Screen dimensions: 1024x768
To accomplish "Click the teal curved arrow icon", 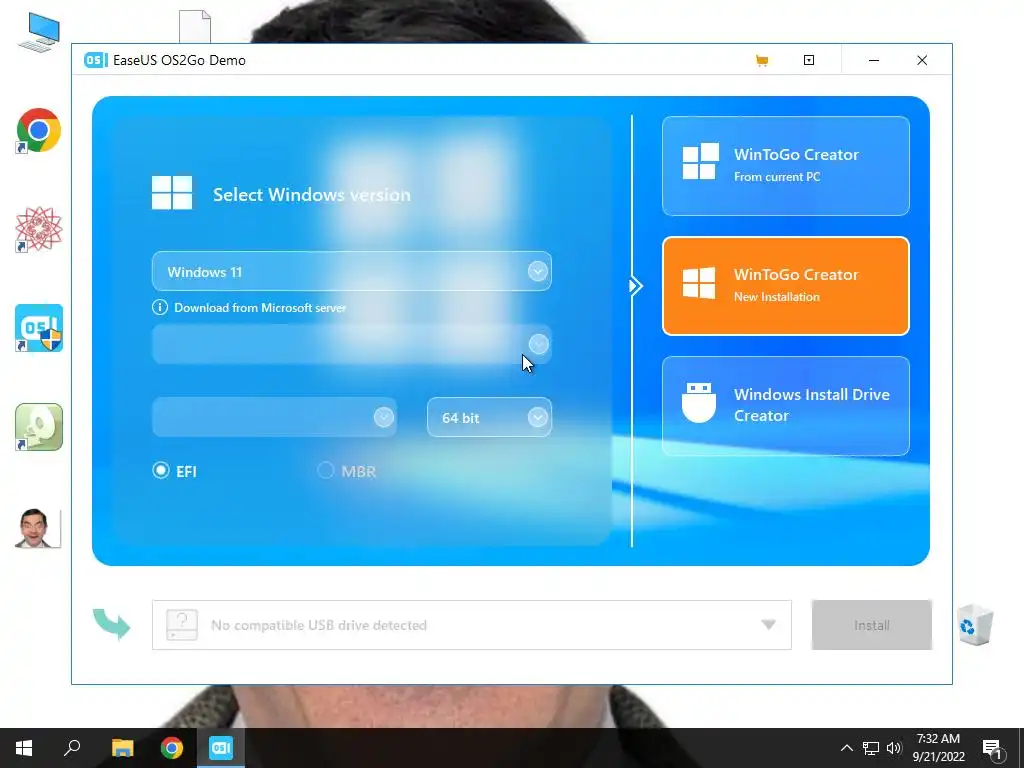I will (112, 624).
